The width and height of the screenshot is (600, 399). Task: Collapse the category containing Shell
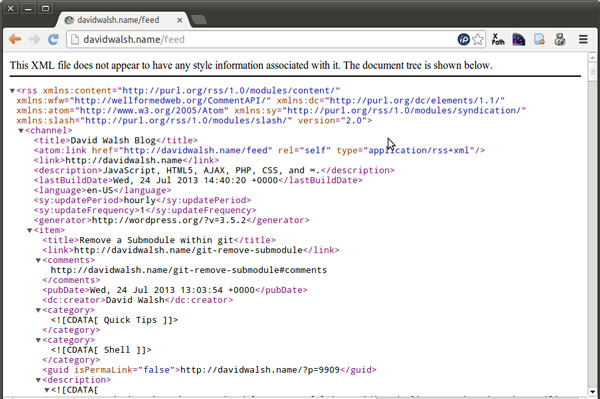click(x=38, y=340)
